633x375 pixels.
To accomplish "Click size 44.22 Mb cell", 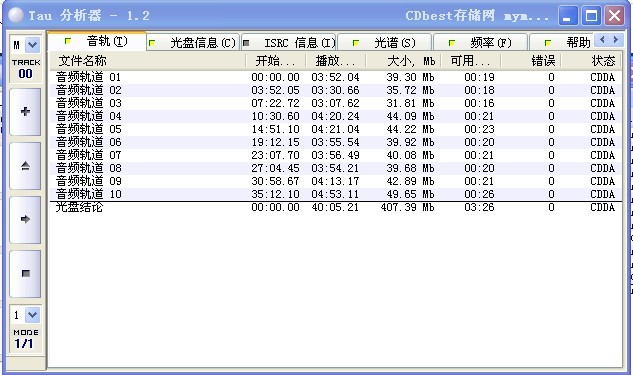I will [x=410, y=129].
